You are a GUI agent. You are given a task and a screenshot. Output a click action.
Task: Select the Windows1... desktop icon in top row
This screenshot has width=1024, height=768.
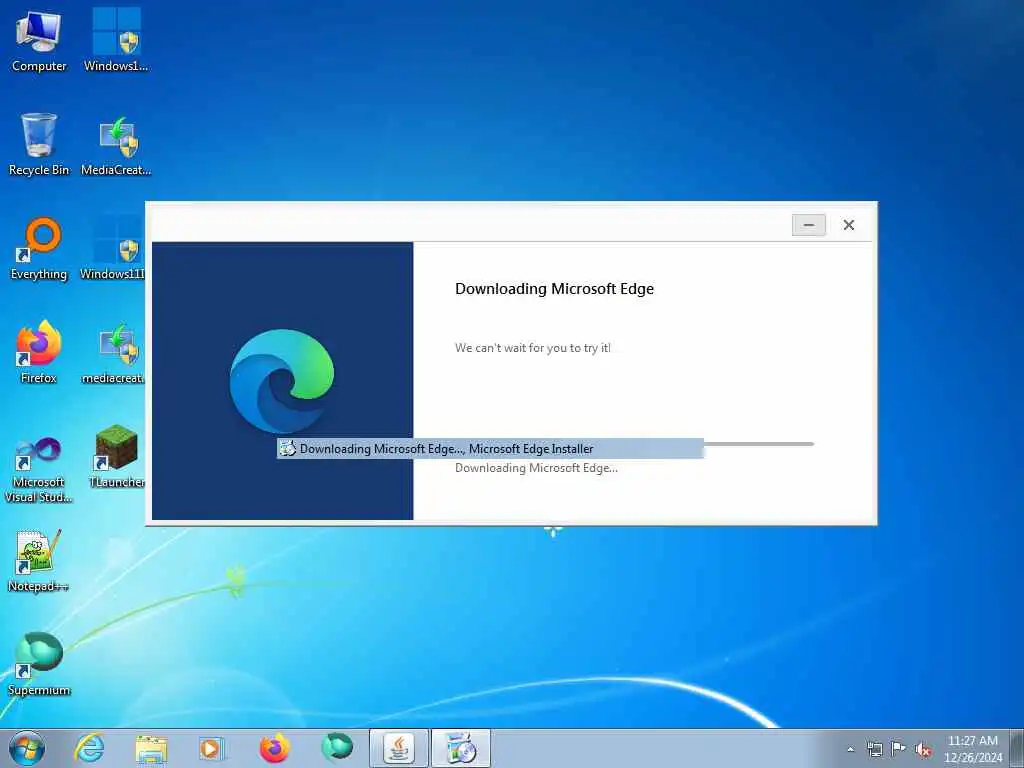[x=116, y=40]
